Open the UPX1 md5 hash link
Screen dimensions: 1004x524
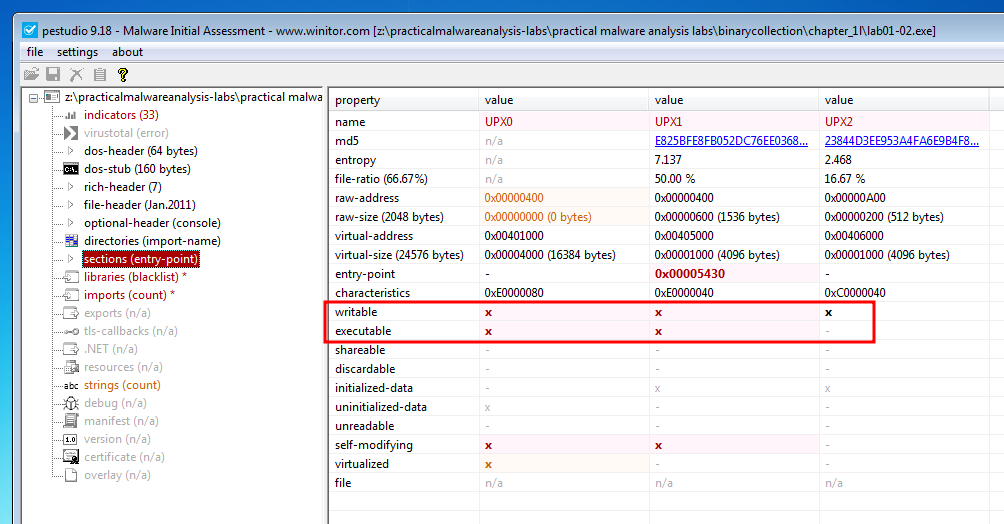pos(731,141)
